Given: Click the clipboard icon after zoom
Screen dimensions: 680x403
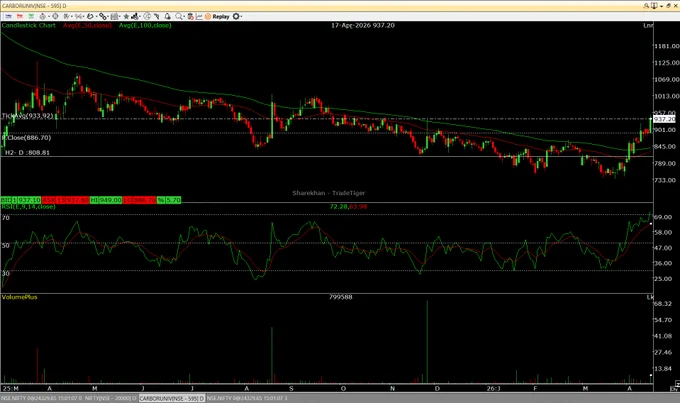Looking at the screenshot, I should 190,16.
